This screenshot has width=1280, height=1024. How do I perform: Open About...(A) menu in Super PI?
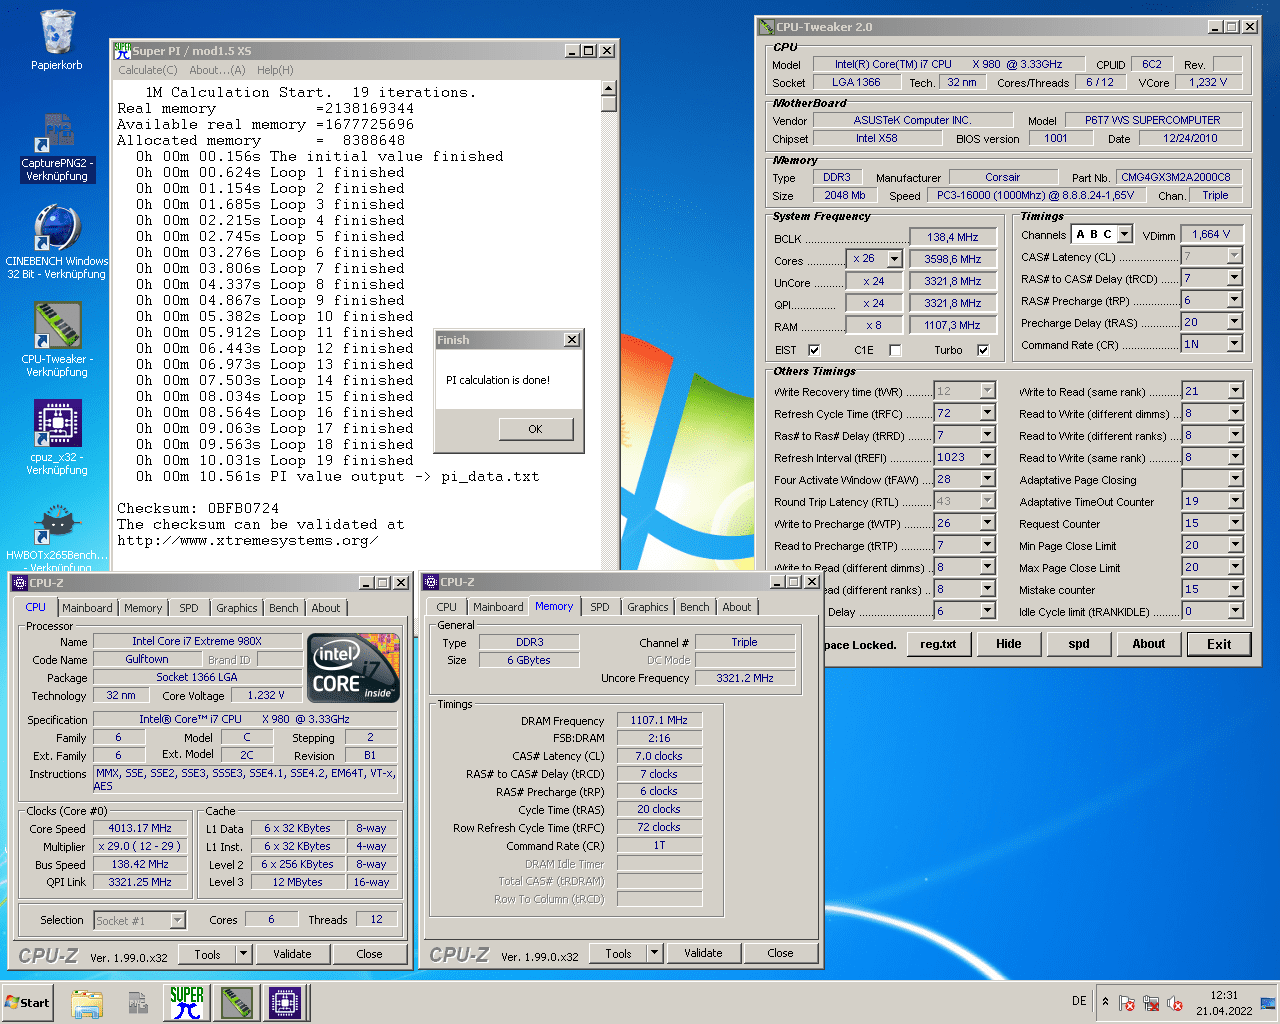point(217,70)
